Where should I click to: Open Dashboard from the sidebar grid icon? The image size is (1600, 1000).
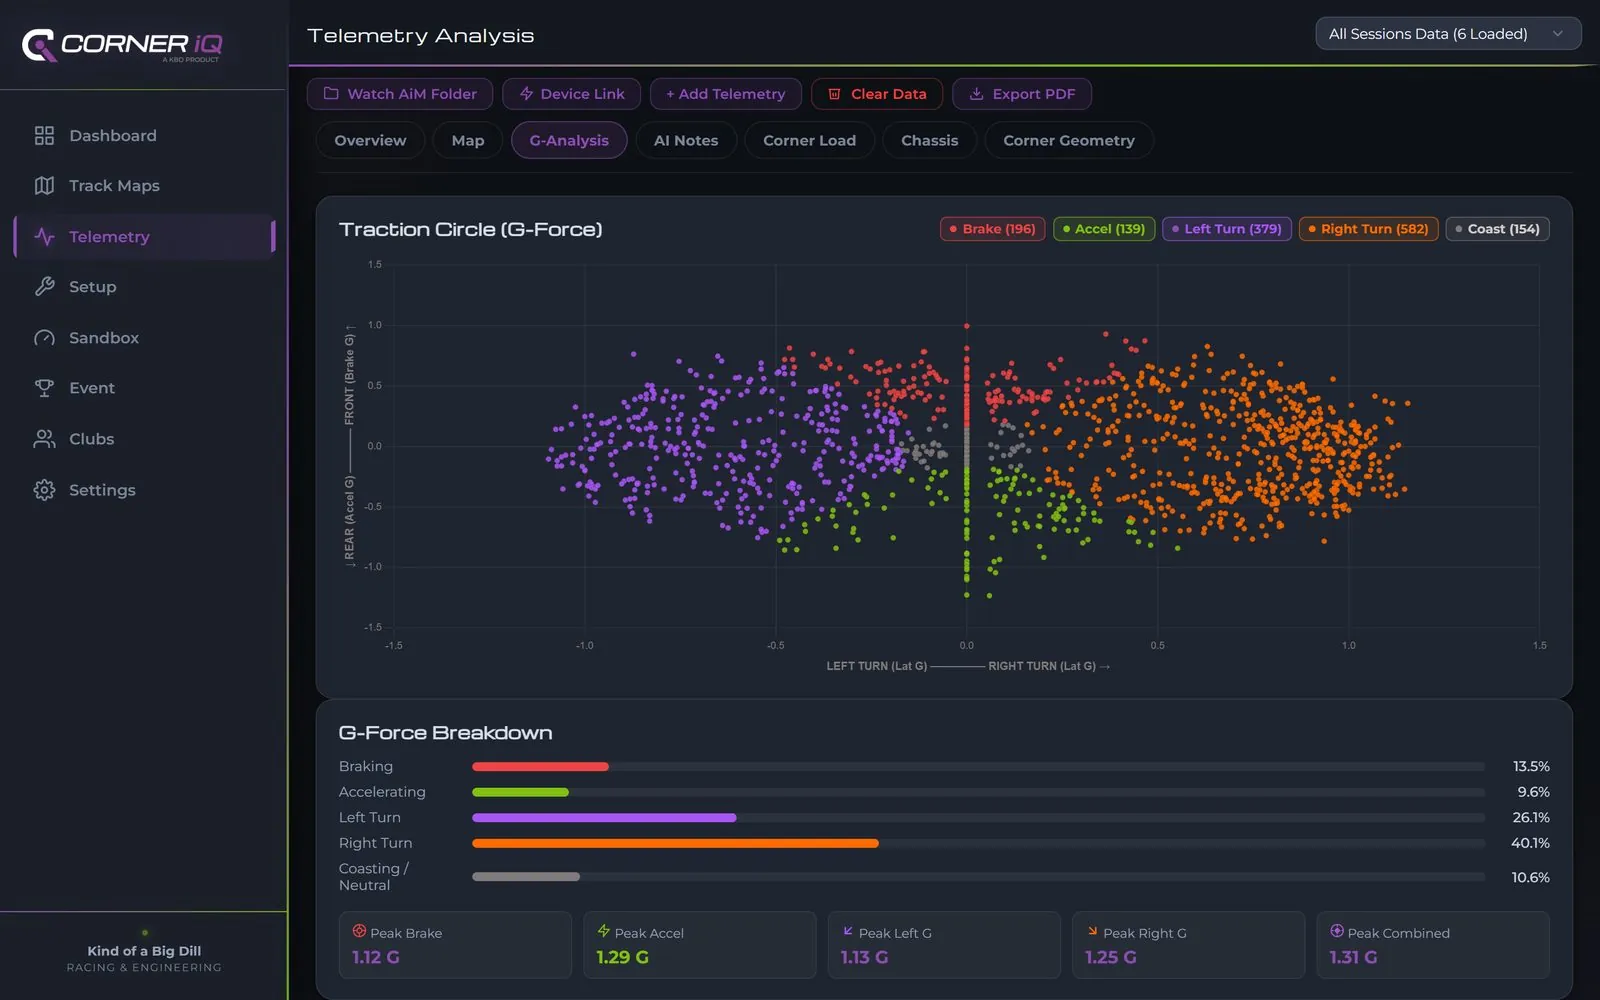[44, 135]
